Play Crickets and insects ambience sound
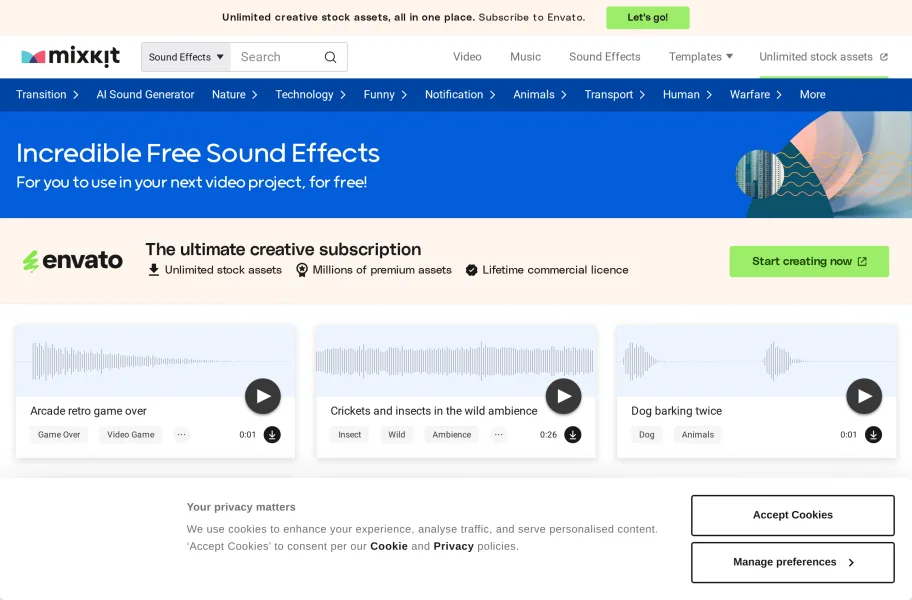Viewport: 912px width, 600px height. pyautogui.click(x=564, y=396)
